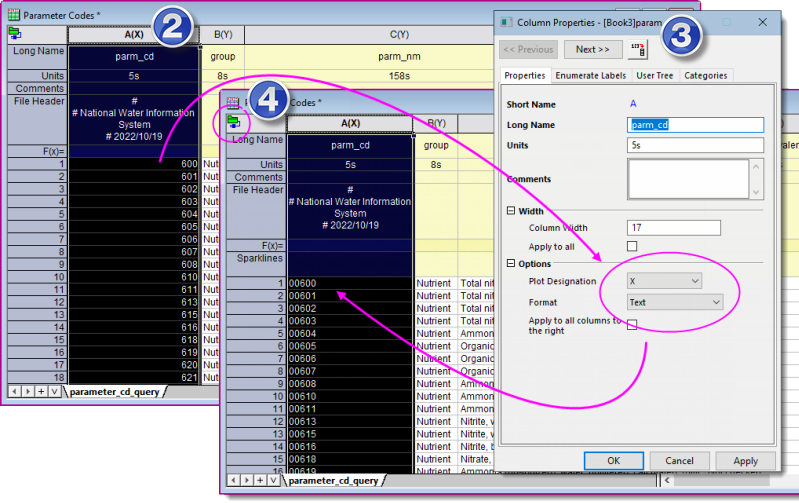Click the << Previous button
The width and height of the screenshot is (799, 503).
click(x=528, y=49)
